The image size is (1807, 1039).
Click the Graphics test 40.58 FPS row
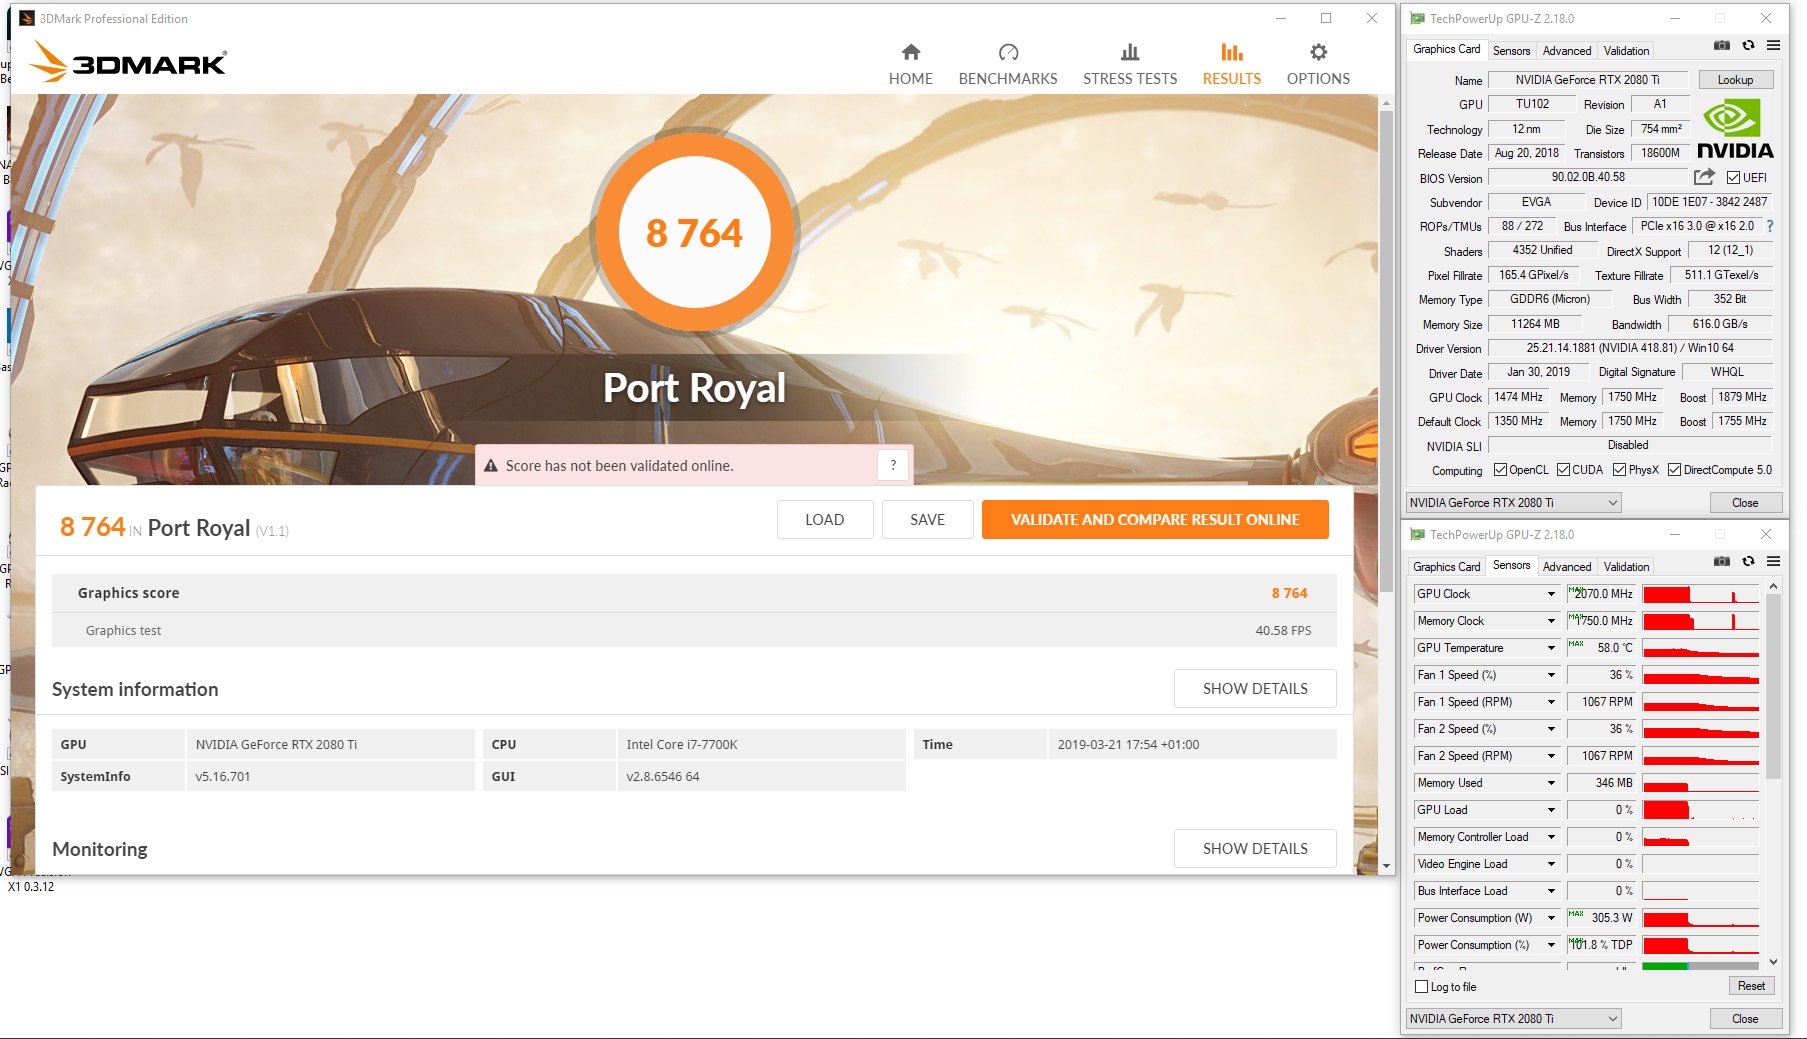click(x=694, y=630)
